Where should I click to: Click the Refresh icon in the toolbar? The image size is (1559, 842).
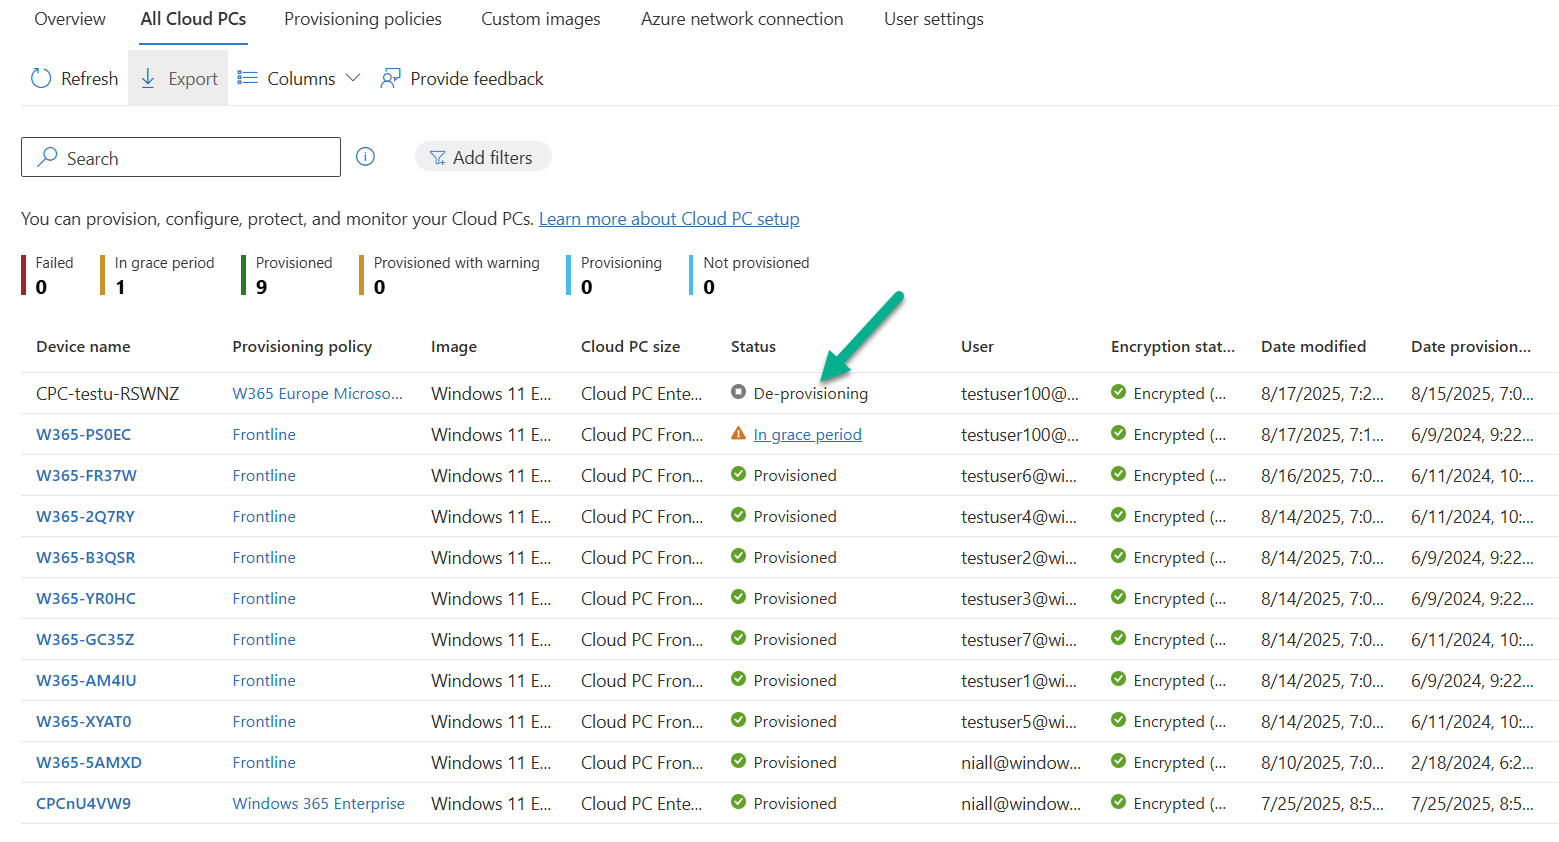pos(41,78)
